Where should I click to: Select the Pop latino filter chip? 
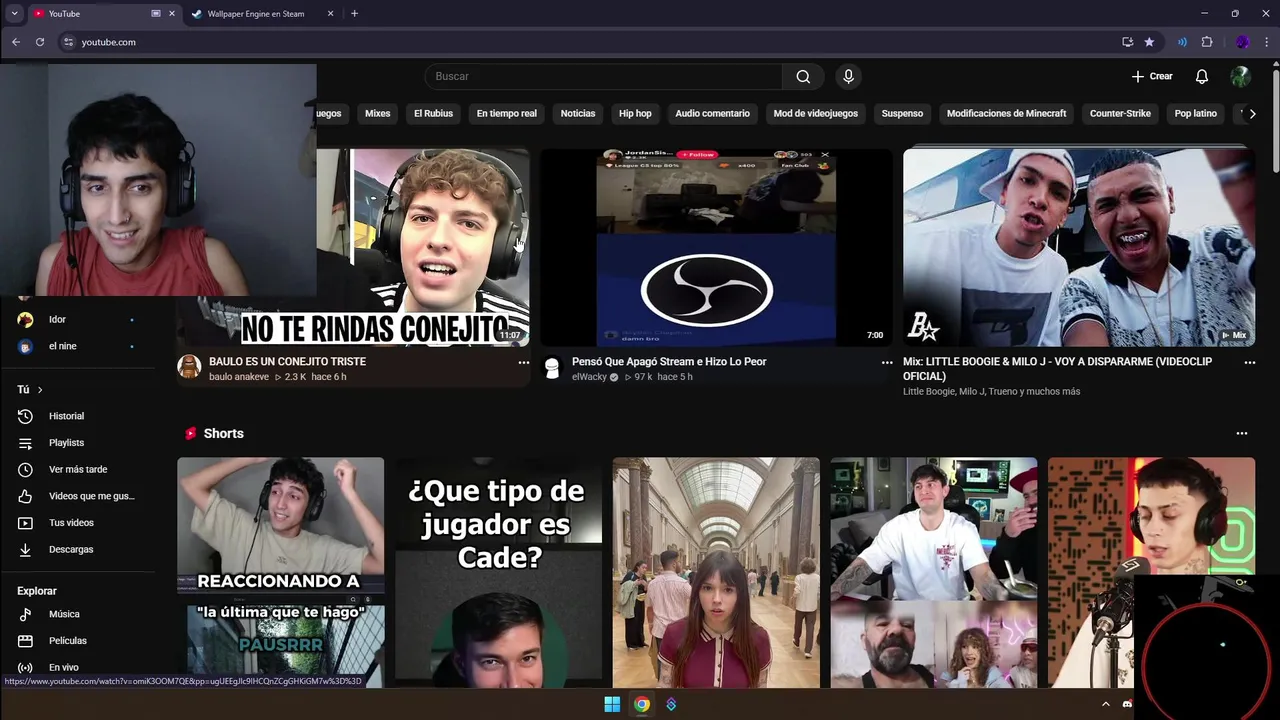[1195, 114]
